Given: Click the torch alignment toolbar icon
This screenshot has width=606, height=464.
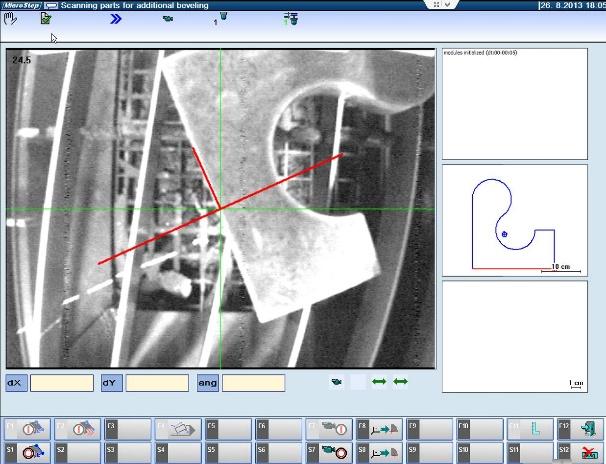Looking at the screenshot, I should [290, 18].
